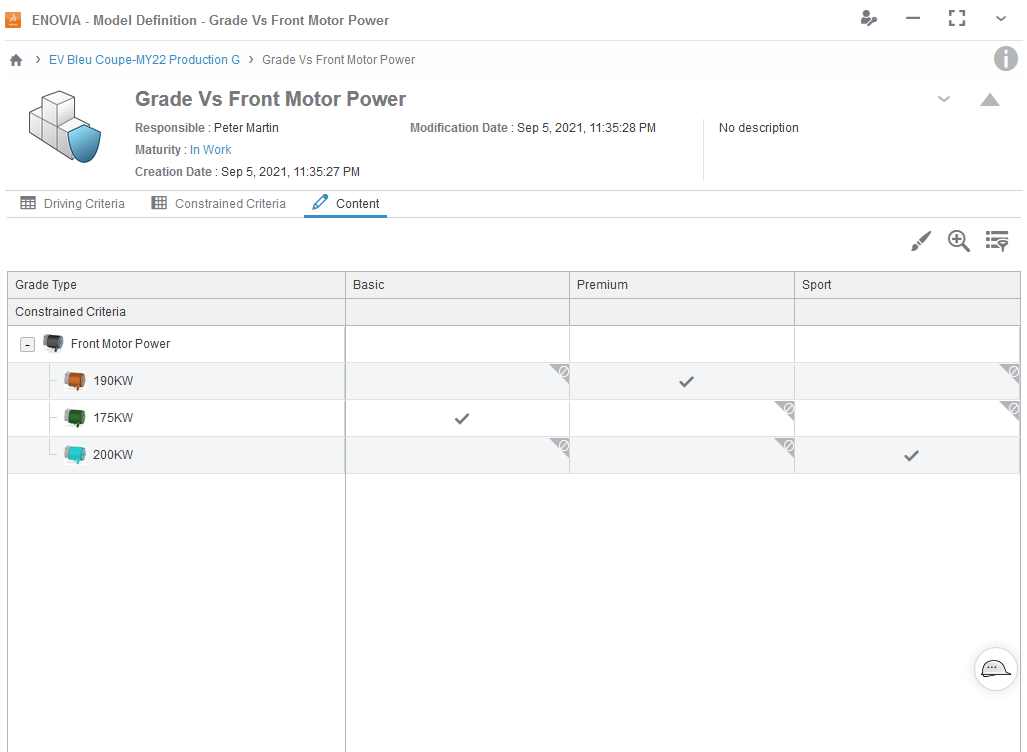The width and height of the screenshot is (1027, 752).
Task: Open the help assistant hat icon
Action: click(995, 669)
